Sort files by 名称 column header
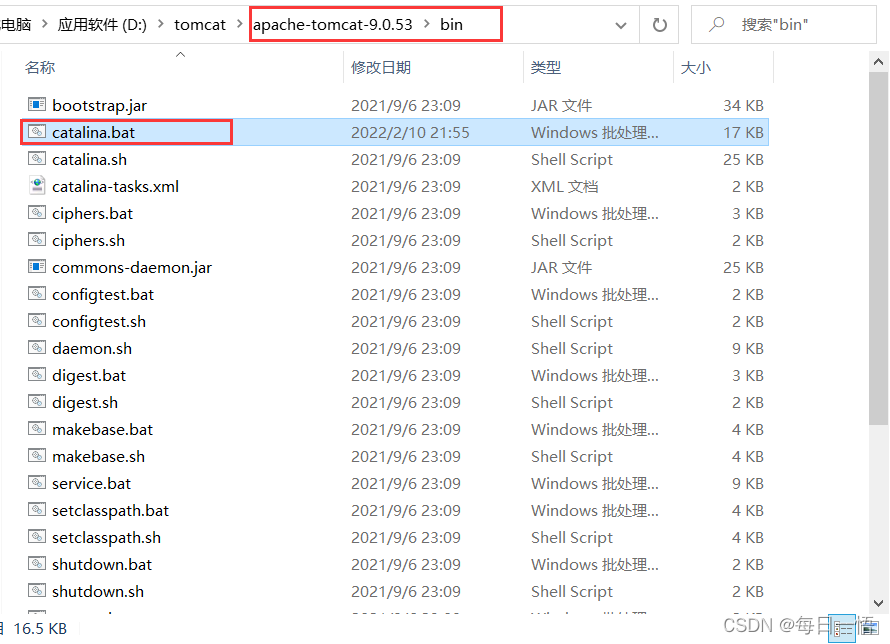The width and height of the screenshot is (890, 644). click(x=40, y=68)
